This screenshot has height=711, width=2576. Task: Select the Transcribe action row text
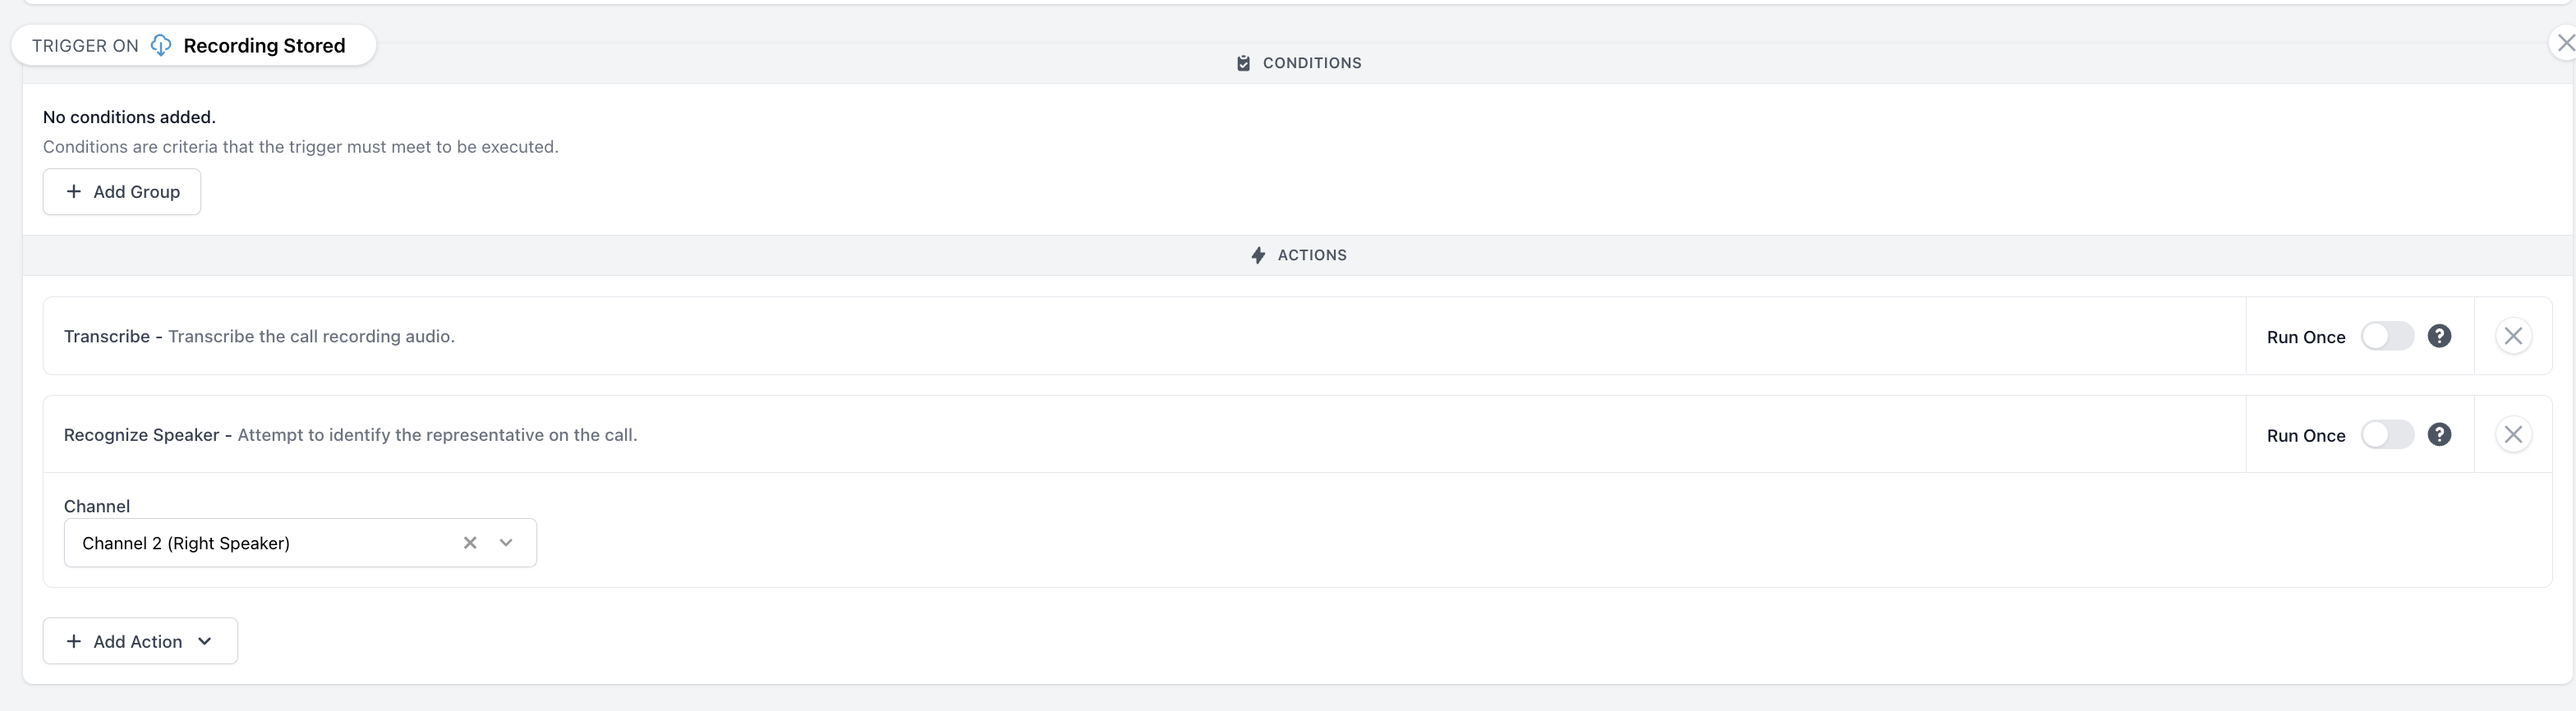click(x=259, y=336)
